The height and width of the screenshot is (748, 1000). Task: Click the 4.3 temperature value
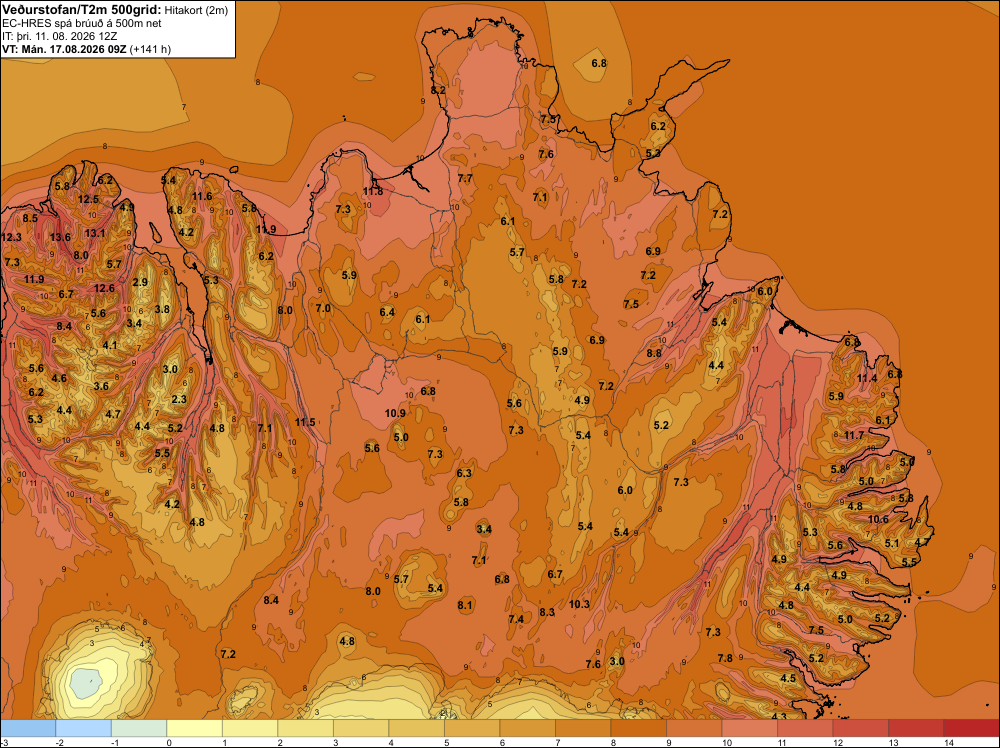(x=779, y=717)
